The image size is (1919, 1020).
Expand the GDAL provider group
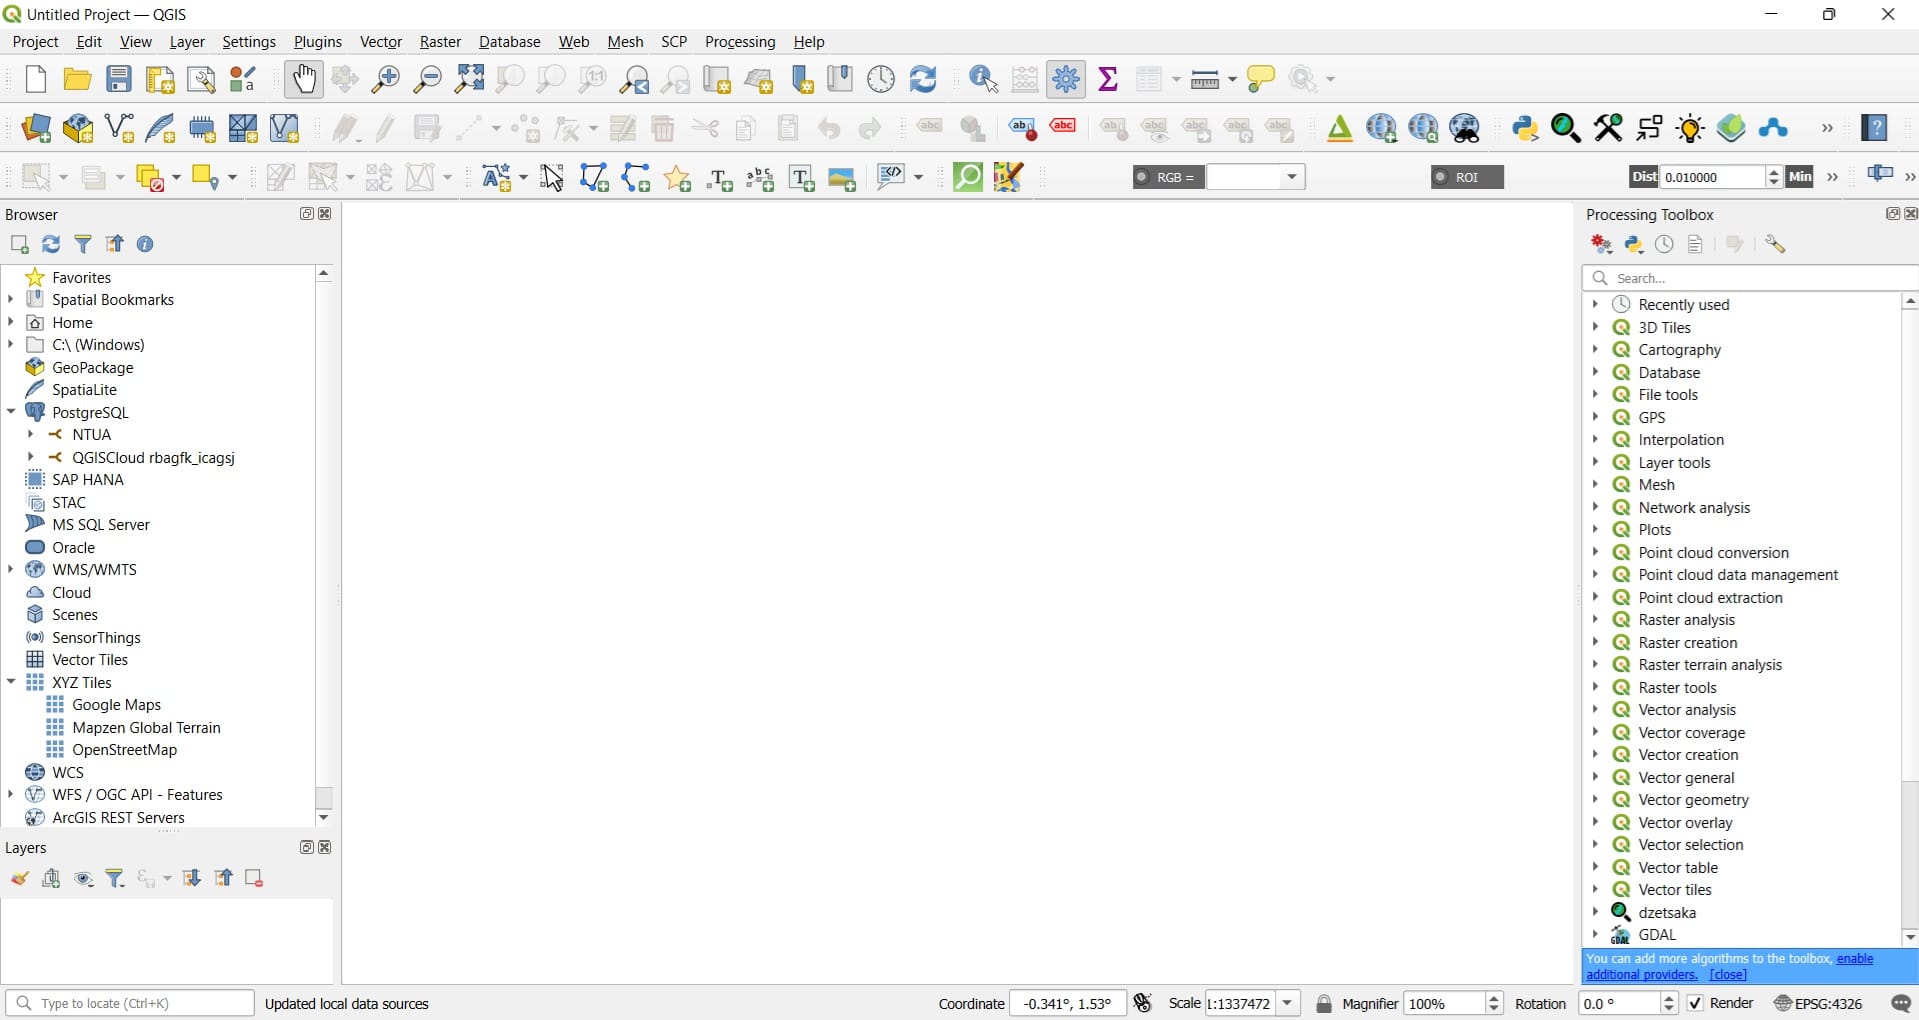tap(1595, 934)
